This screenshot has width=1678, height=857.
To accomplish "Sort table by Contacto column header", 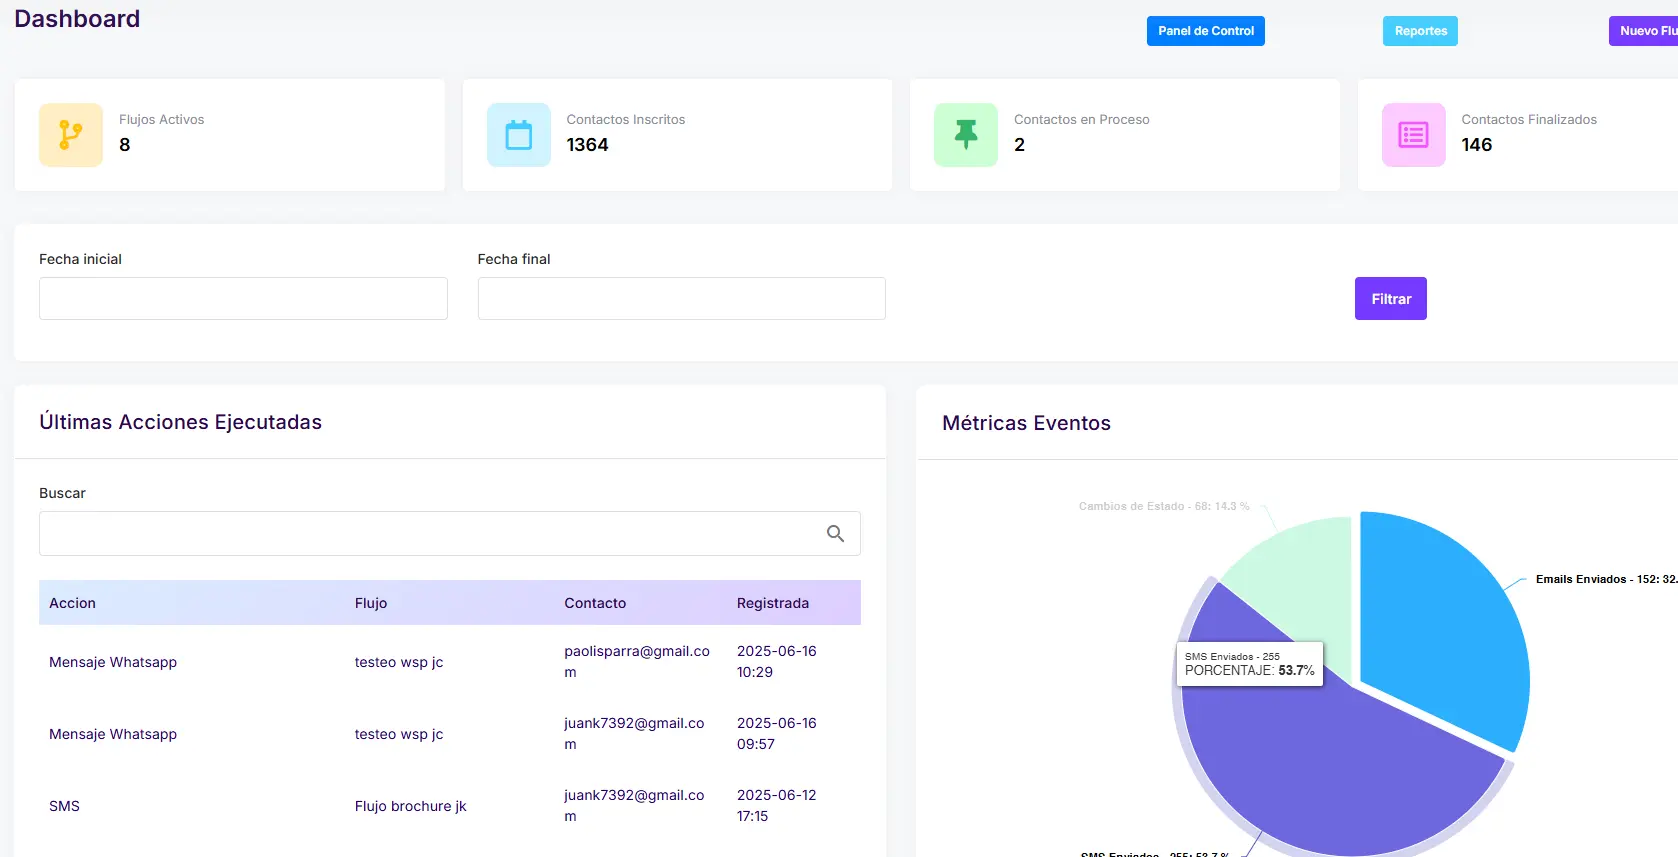I will pos(595,603).
